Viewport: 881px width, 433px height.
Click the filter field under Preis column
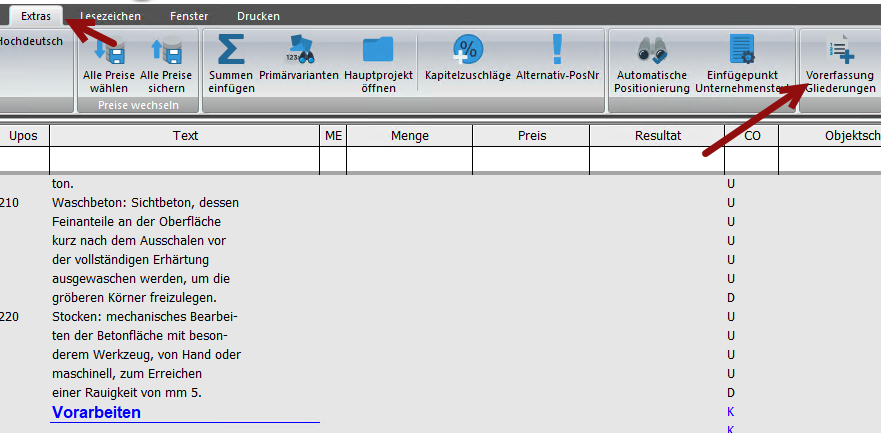531,159
